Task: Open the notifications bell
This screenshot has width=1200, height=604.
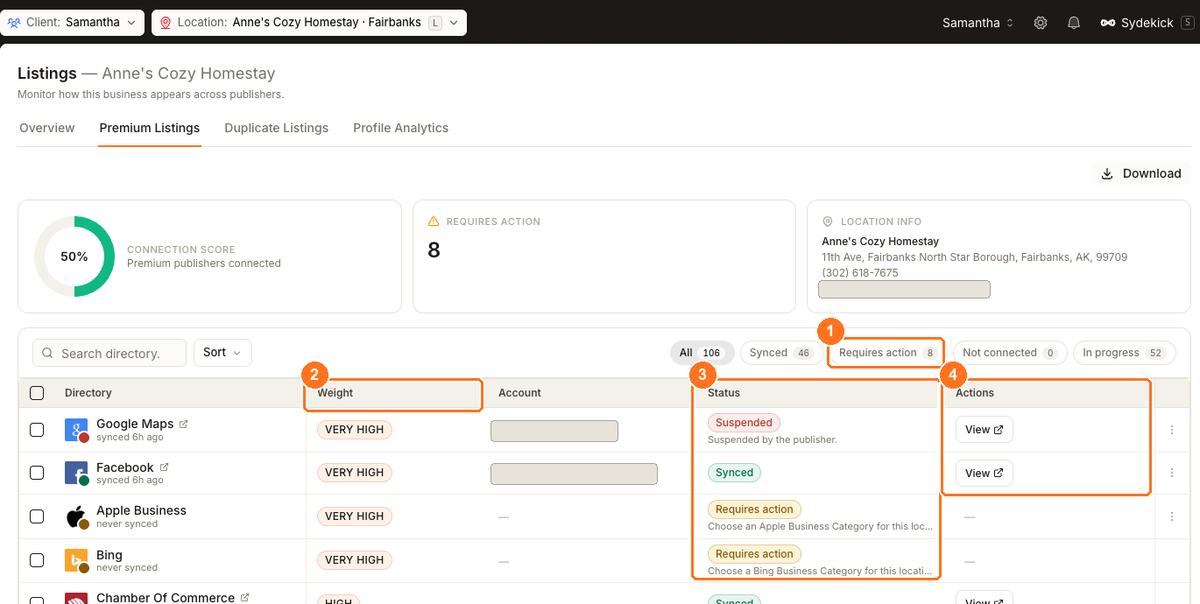Action: click(1073, 22)
